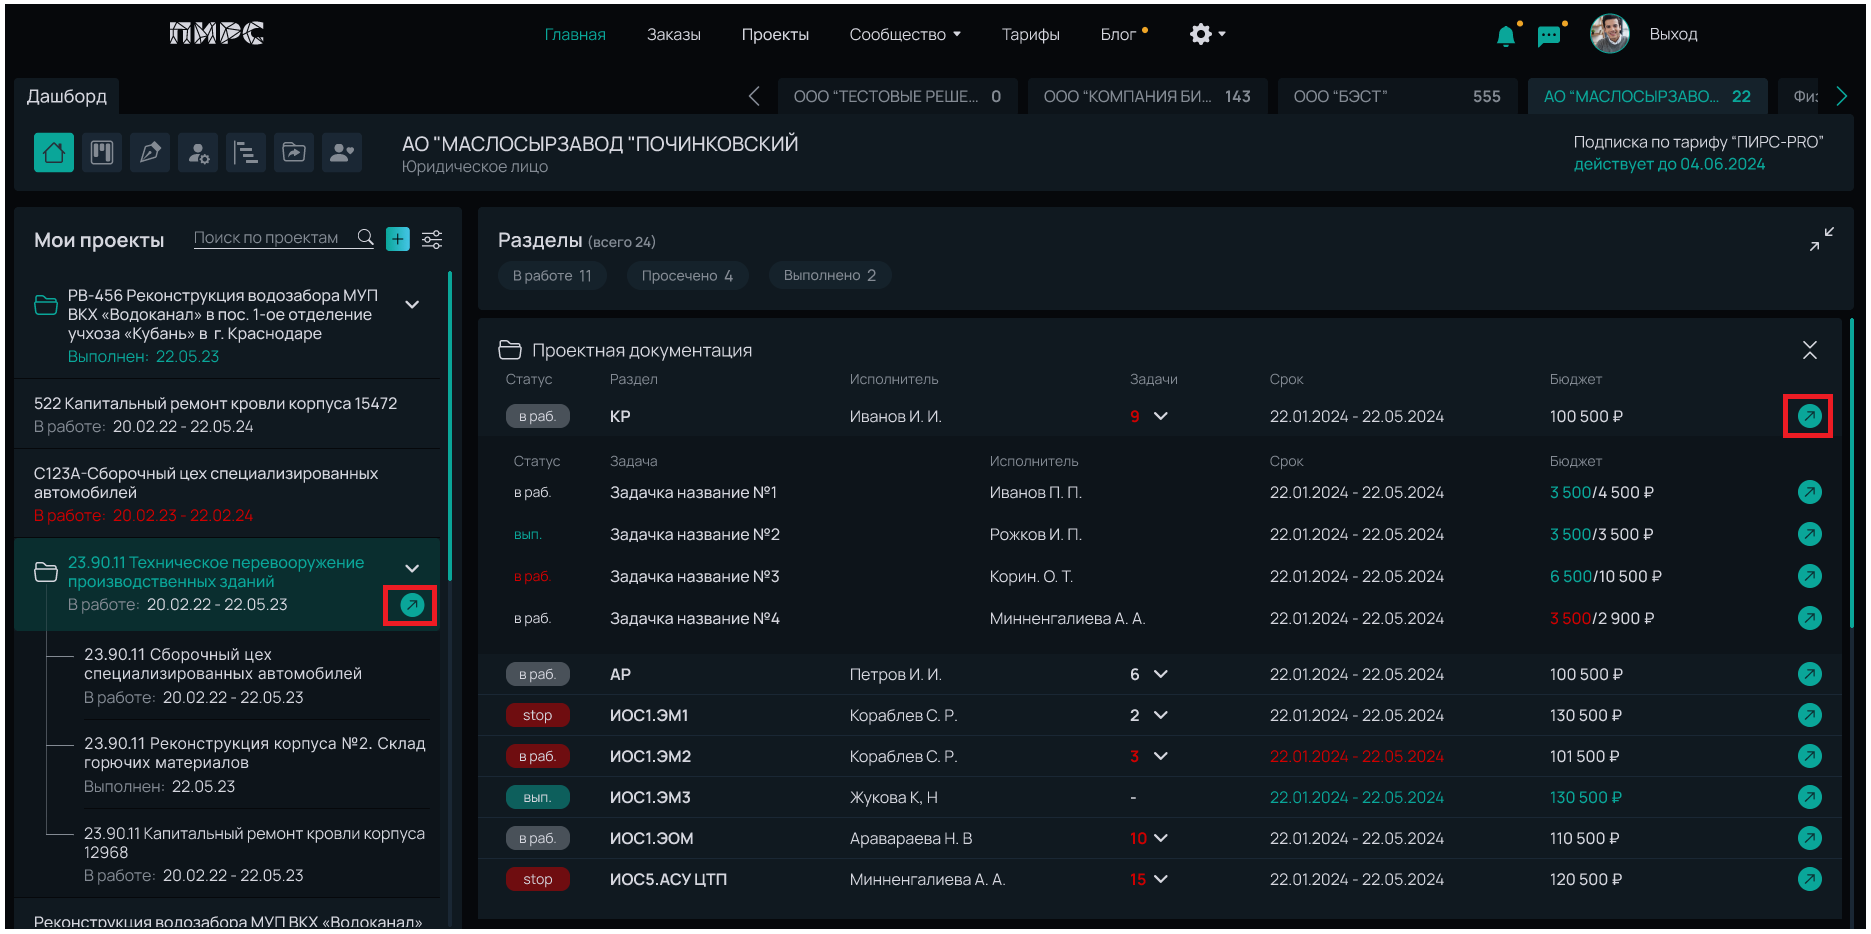Toggle the 'В работе 11' status filter
The height and width of the screenshot is (934, 1871).
[552, 276]
